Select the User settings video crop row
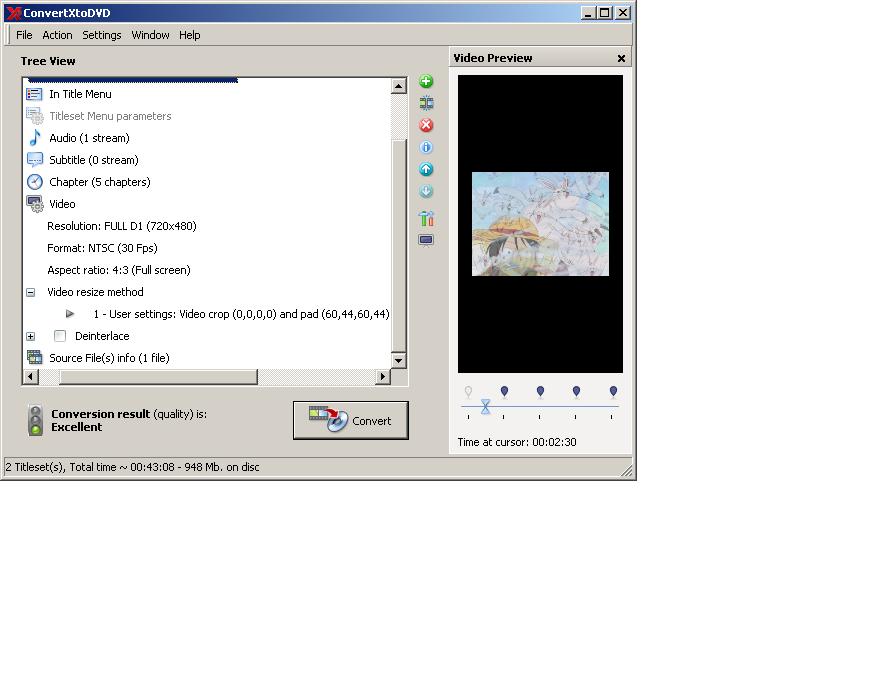This screenshot has height=683, width=887. pos(242,314)
